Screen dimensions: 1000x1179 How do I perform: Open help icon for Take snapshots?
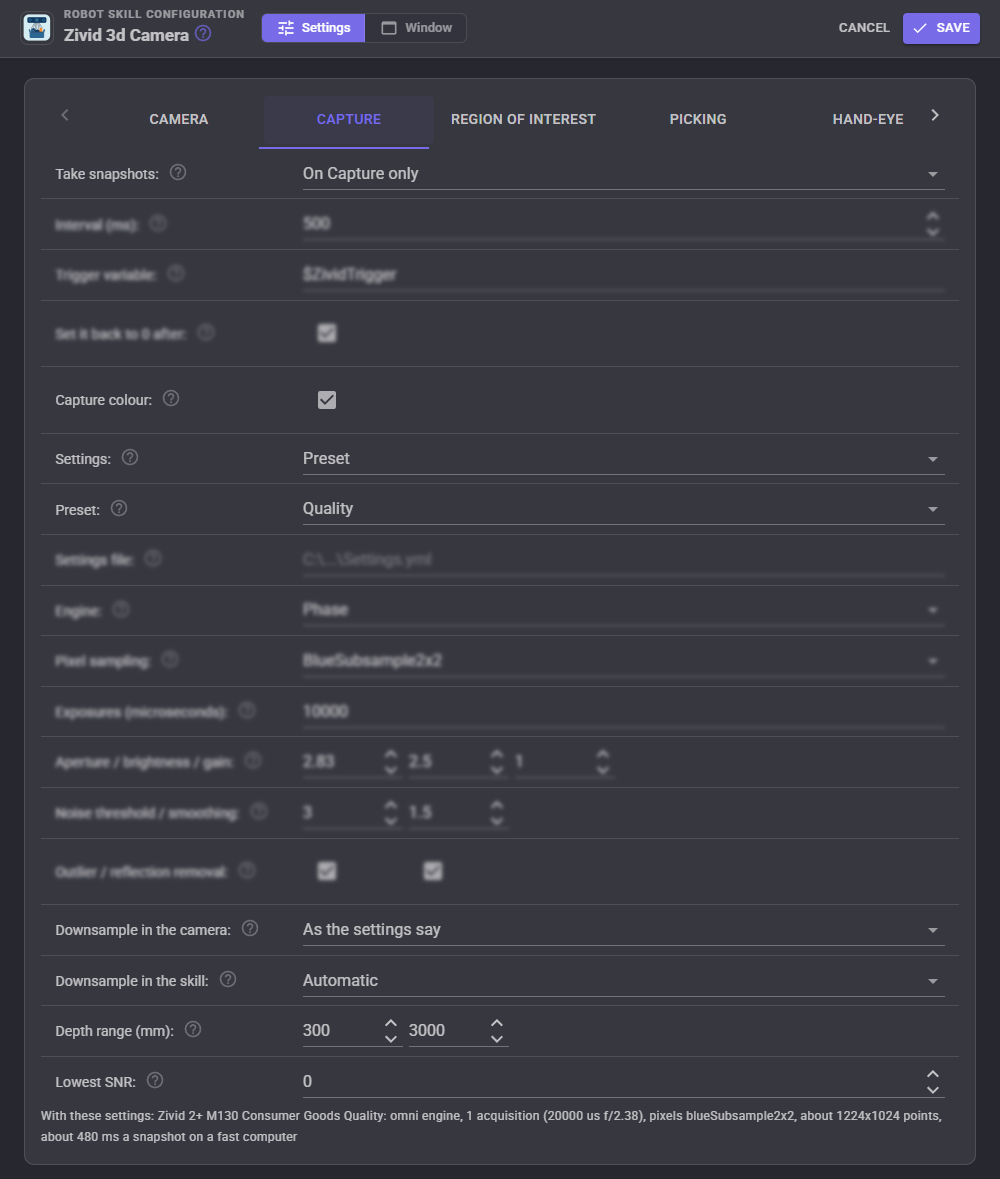click(x=177, y=172)
